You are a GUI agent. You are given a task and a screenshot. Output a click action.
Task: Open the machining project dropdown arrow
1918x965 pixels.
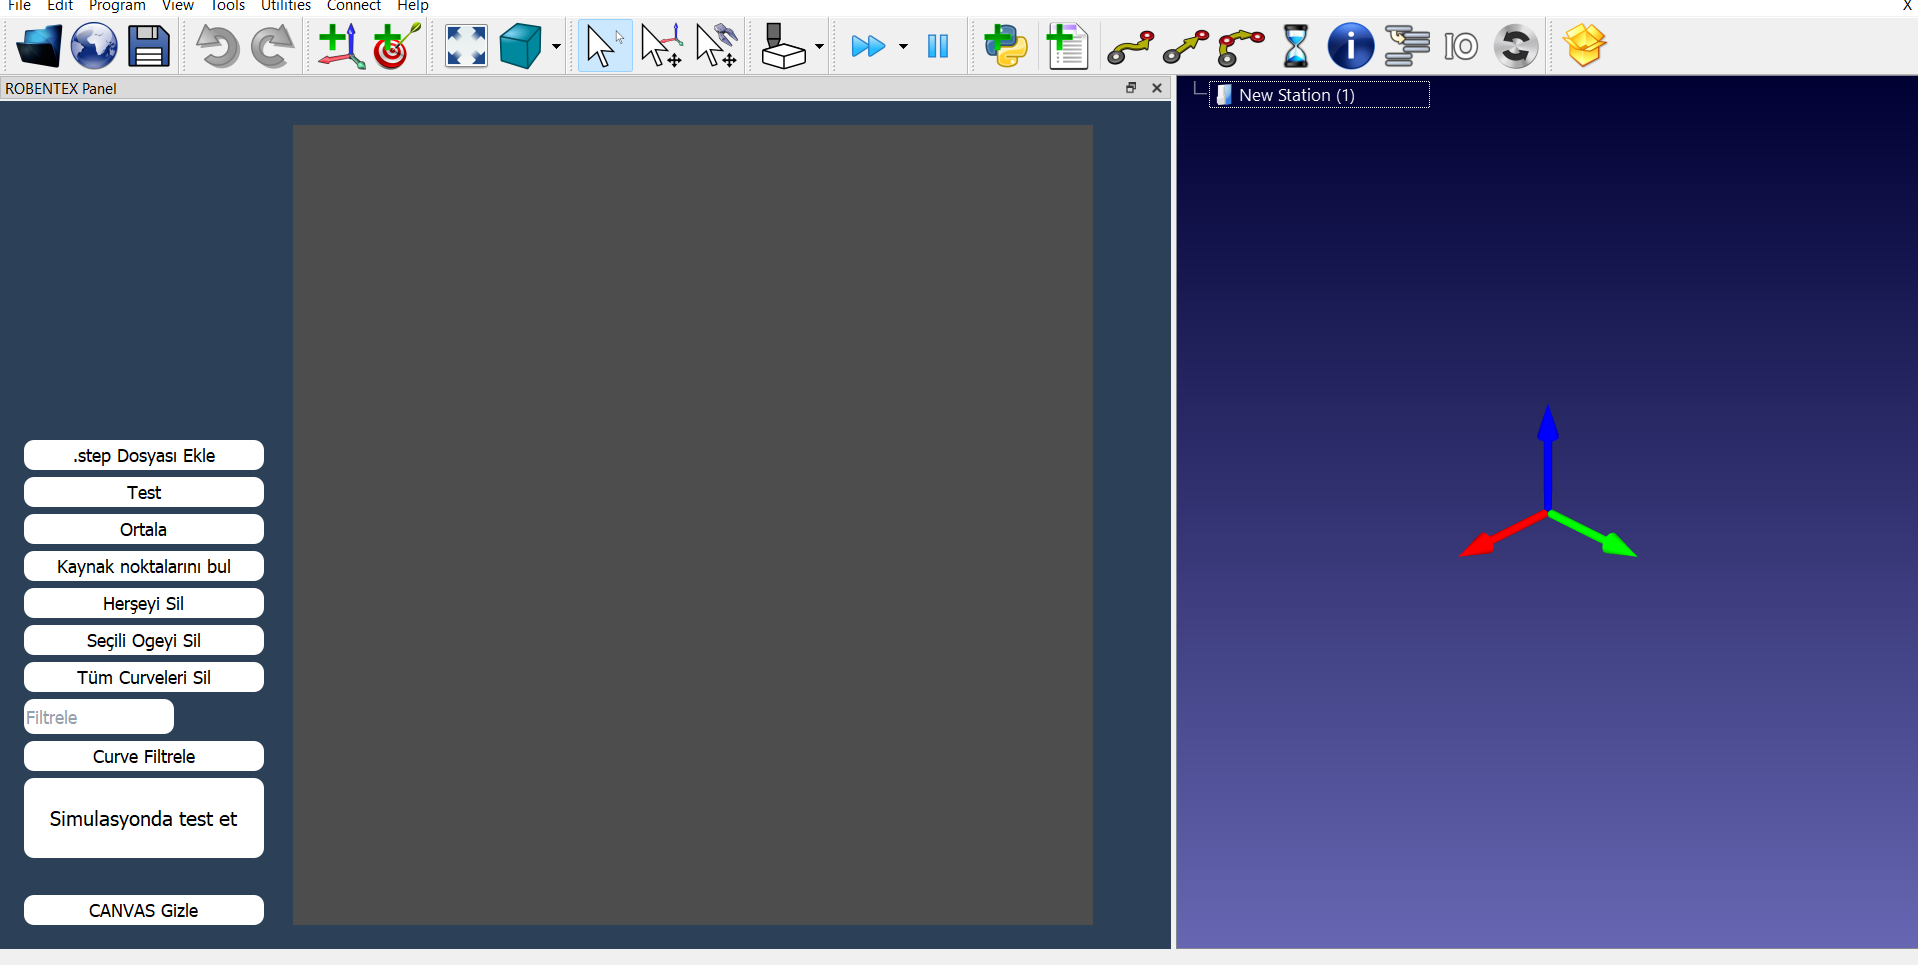[x=819, y=46]
